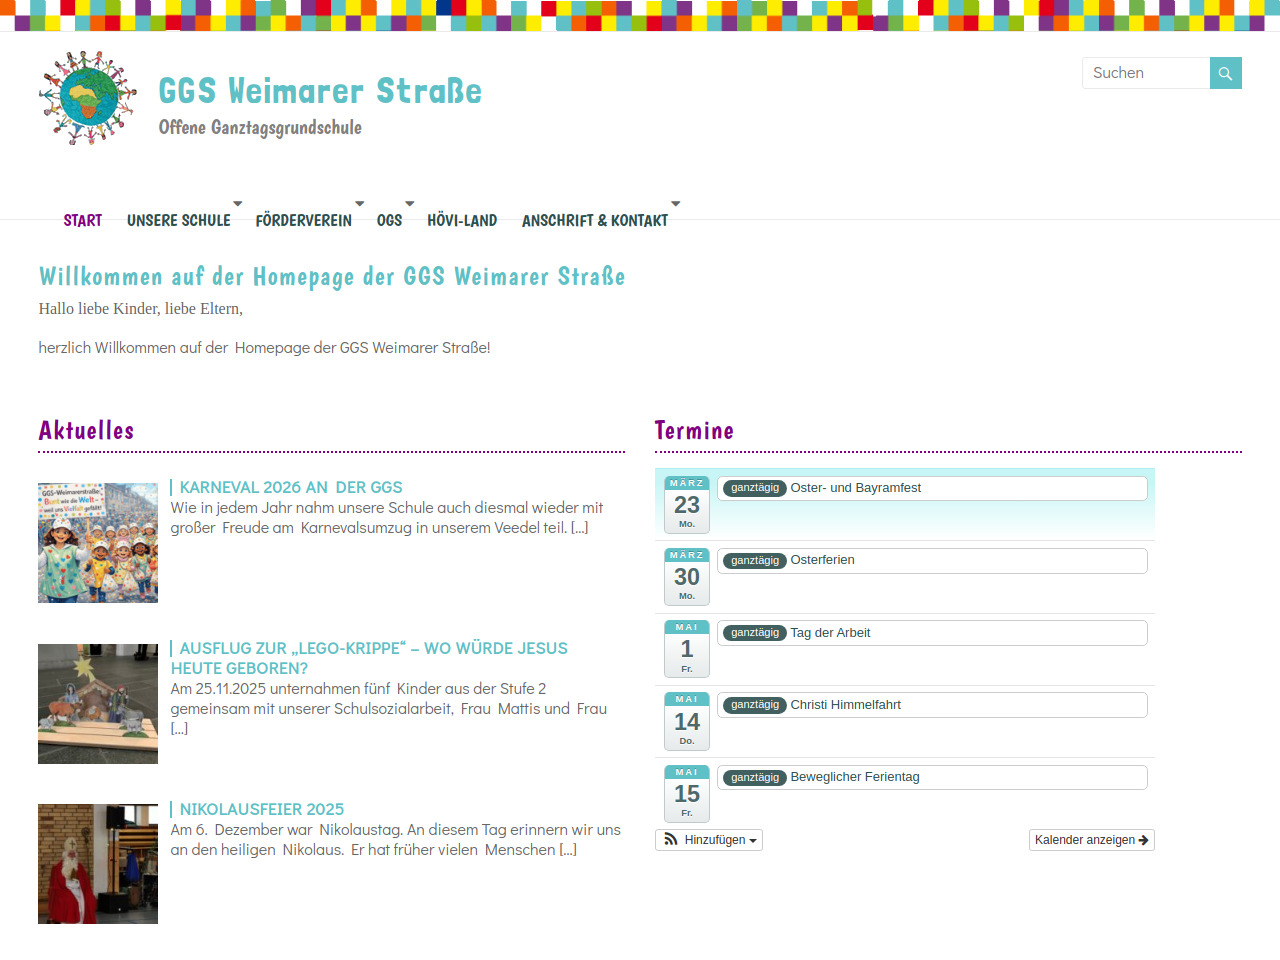Click the Kalender anzeigen button
1280x960 pixels.
1091,840
